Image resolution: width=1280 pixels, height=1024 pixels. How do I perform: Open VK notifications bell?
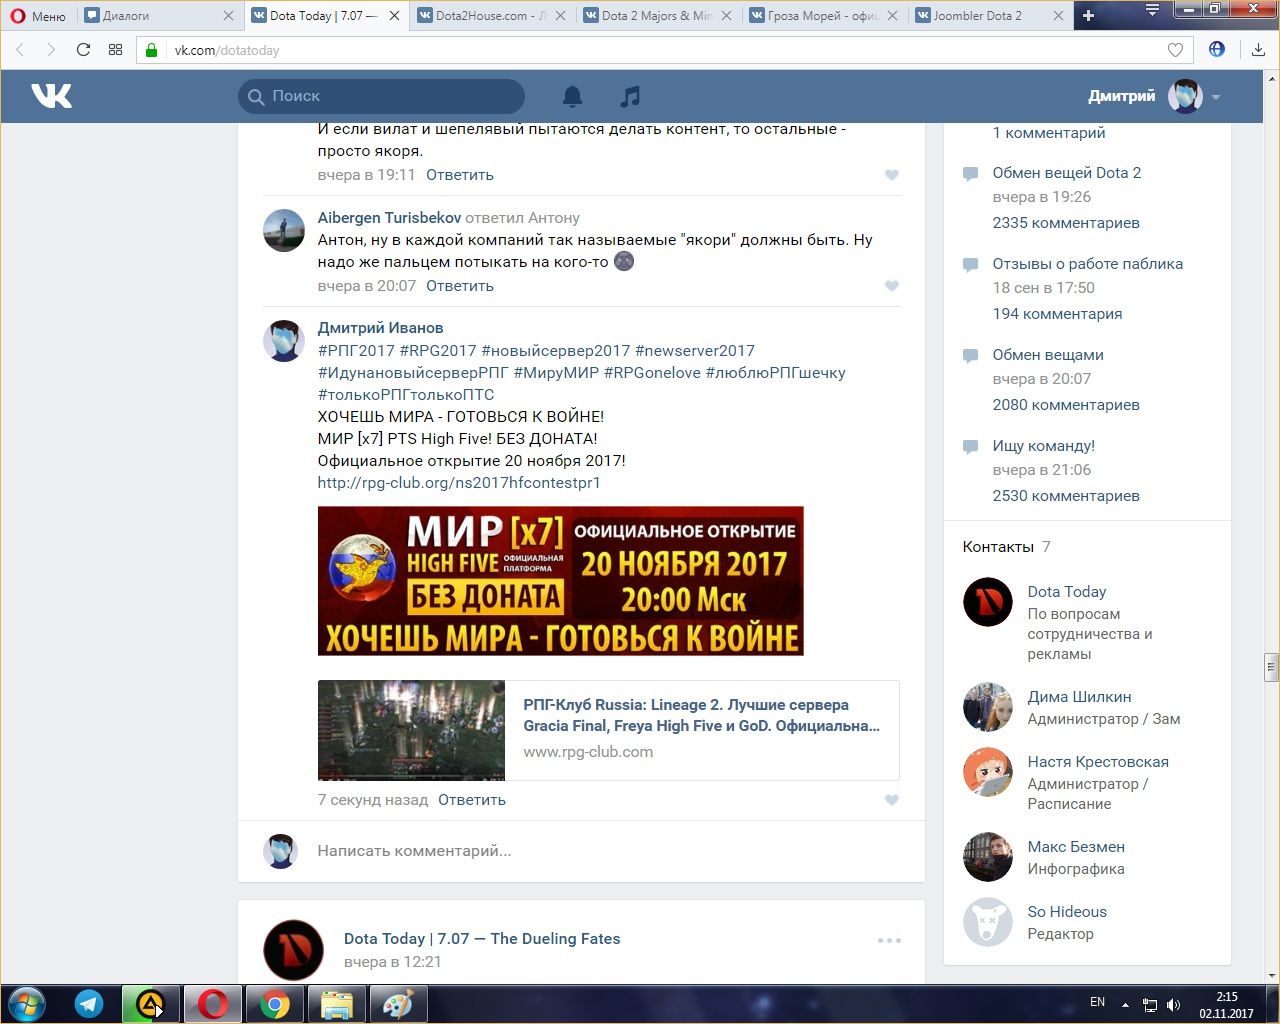(572, 96)
